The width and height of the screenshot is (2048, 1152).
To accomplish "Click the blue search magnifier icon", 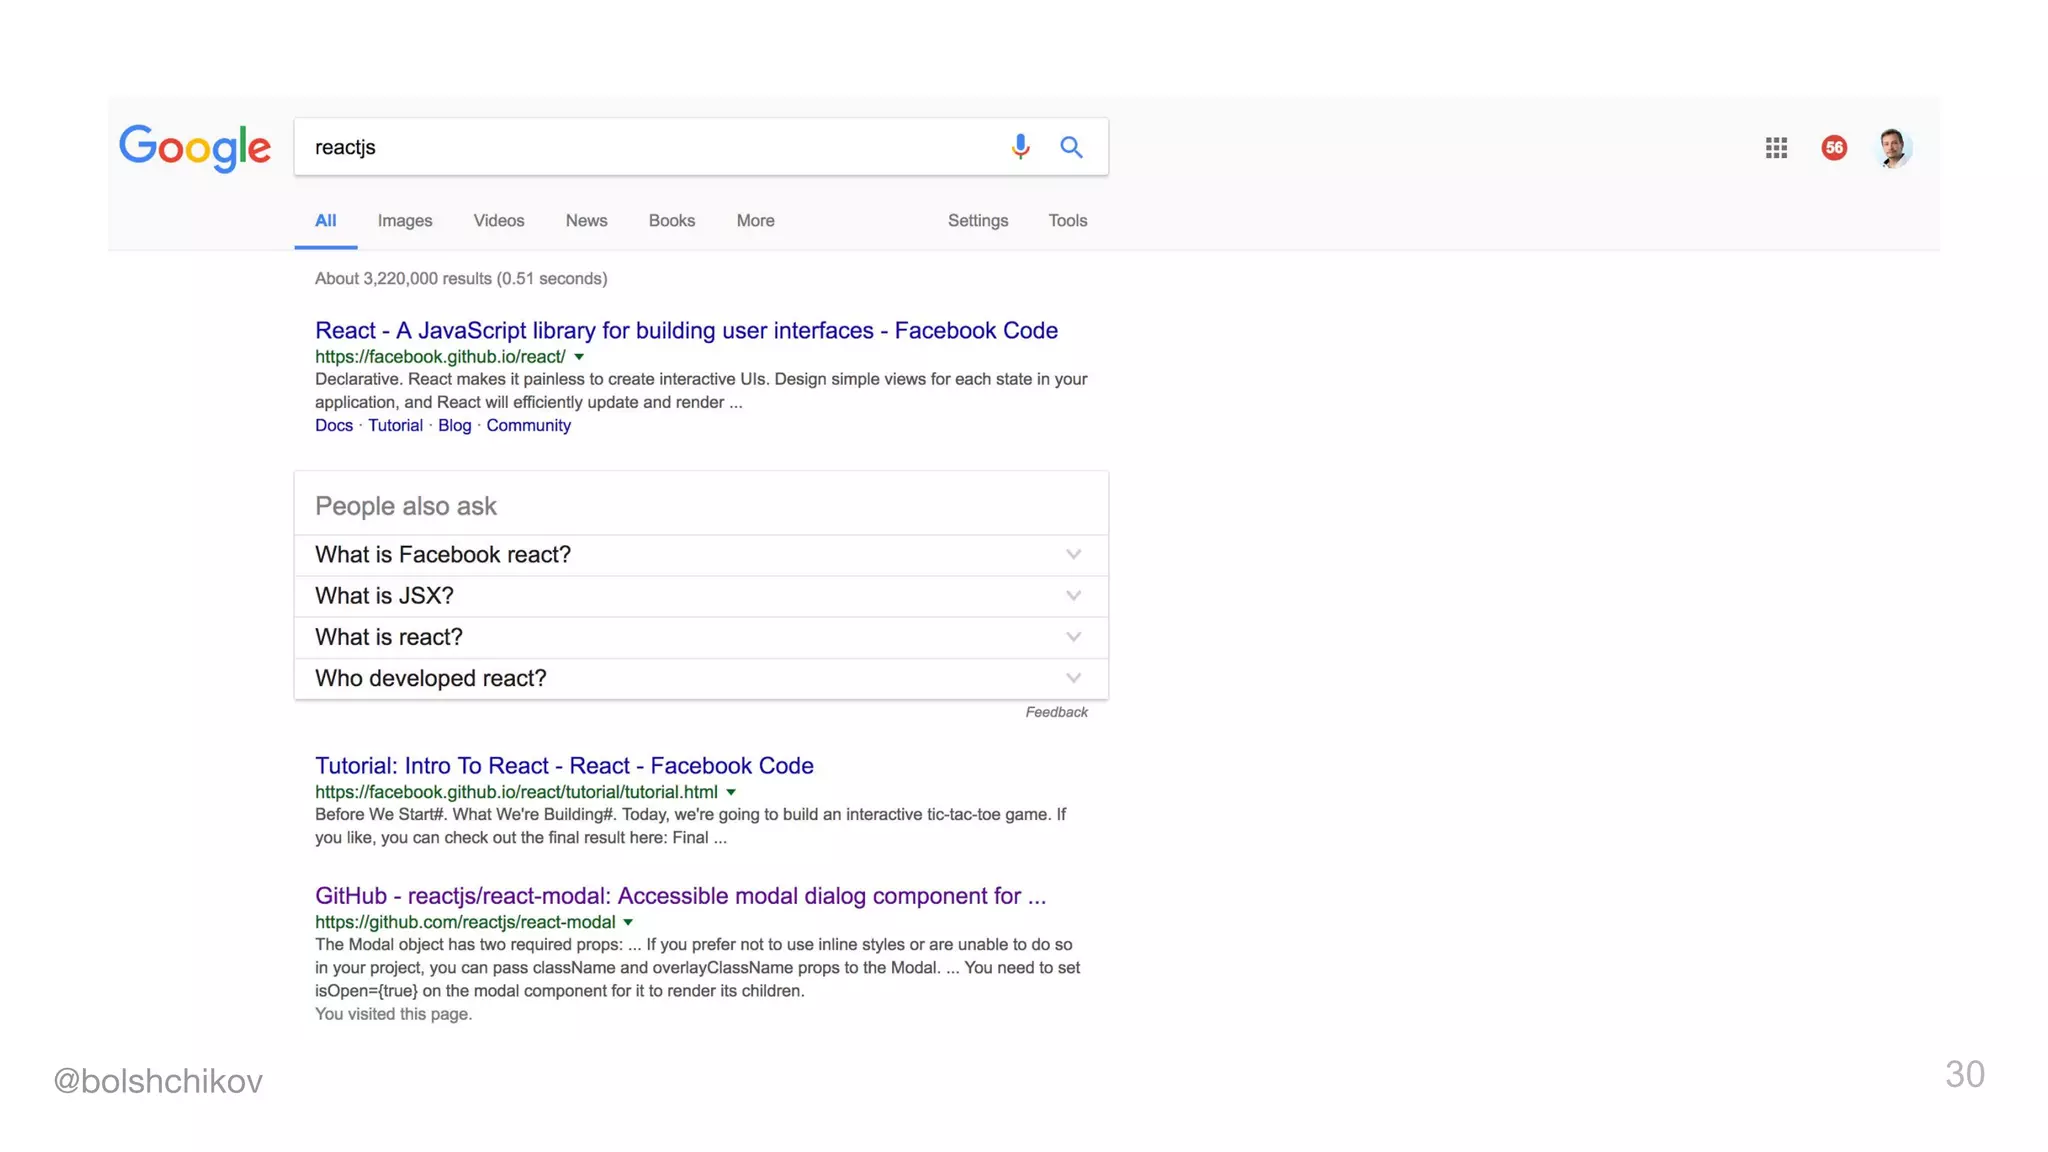I will pos(1071,147).
